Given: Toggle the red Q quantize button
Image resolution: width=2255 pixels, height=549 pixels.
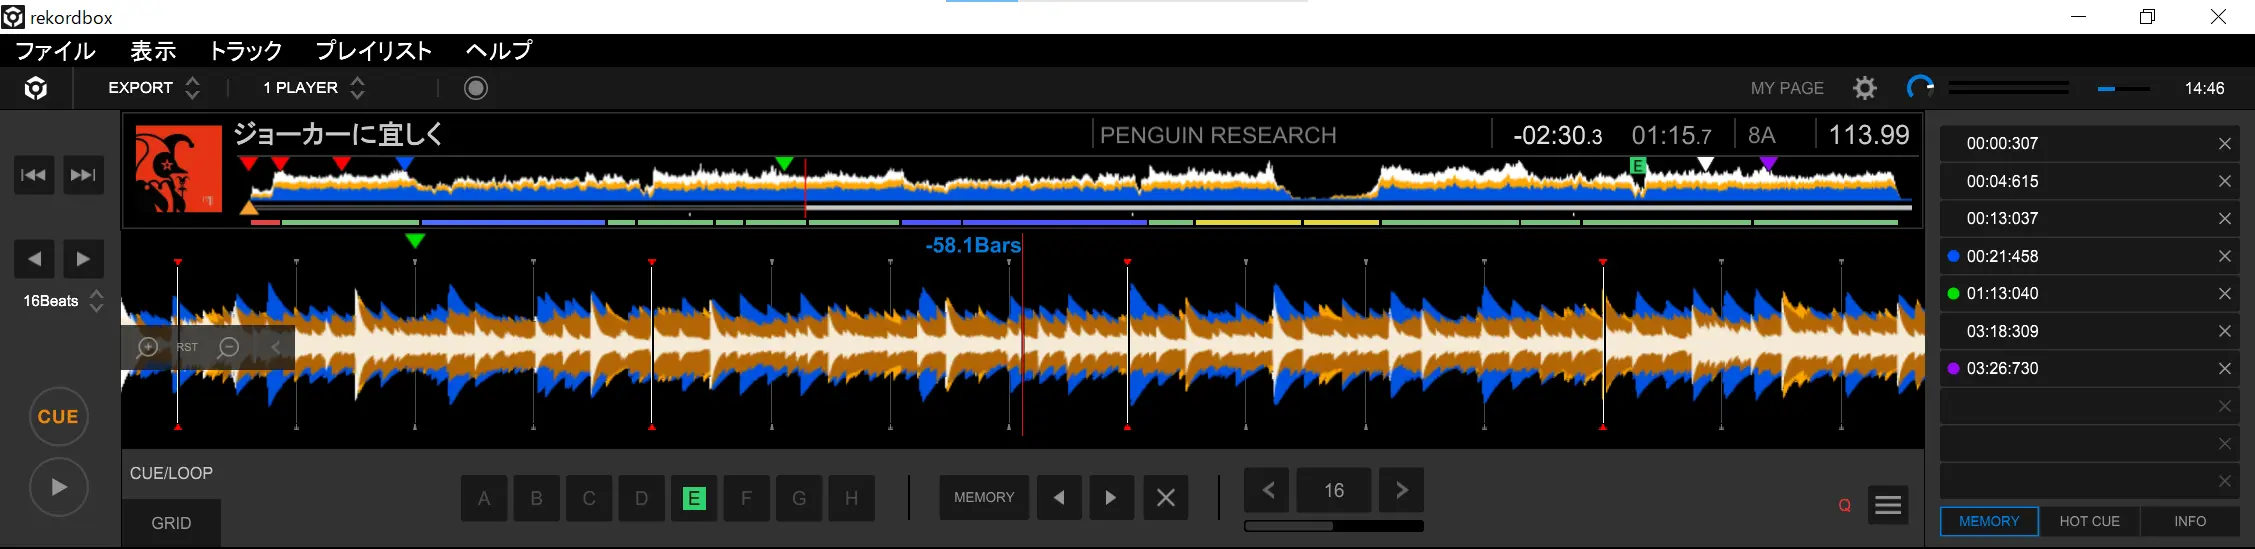Looking at the screenshot, I should pos(1844,506).
